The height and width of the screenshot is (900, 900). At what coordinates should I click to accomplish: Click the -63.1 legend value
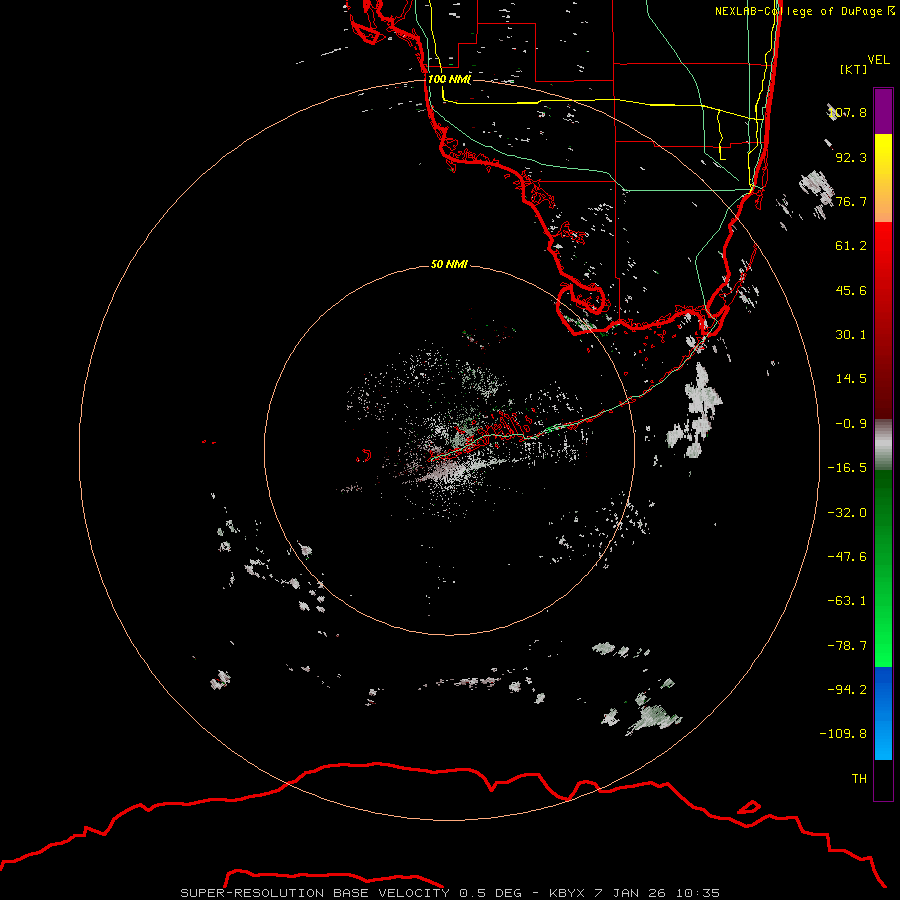pos(847,601)
